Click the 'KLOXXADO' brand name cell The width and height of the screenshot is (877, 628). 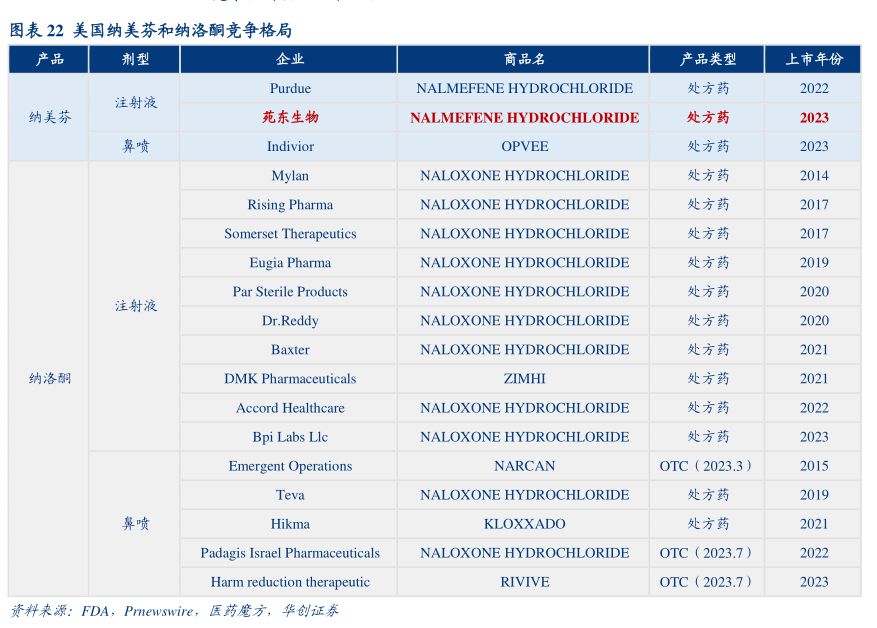tap(524, 525)
